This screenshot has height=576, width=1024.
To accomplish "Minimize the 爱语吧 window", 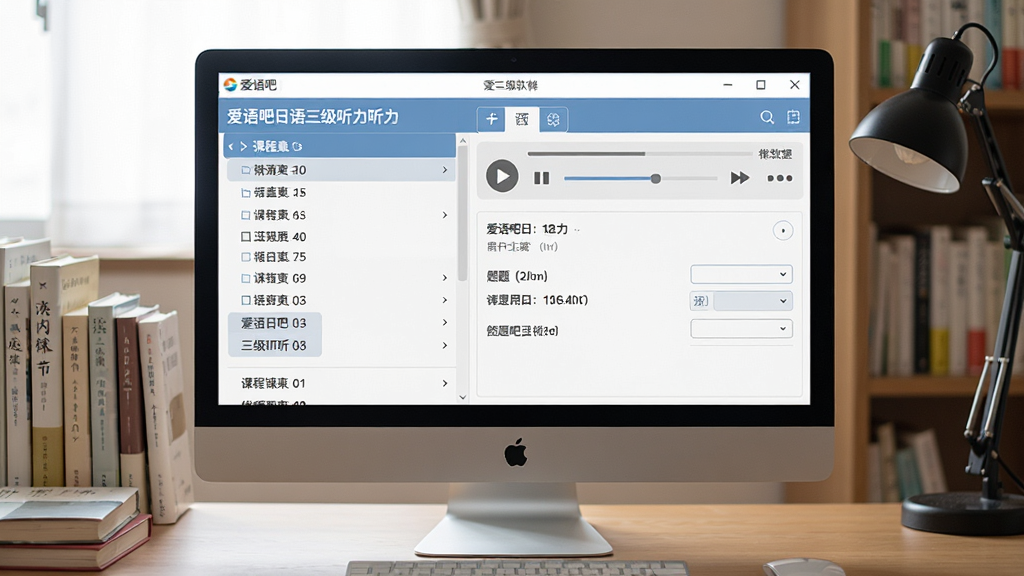I will [728, 85].
